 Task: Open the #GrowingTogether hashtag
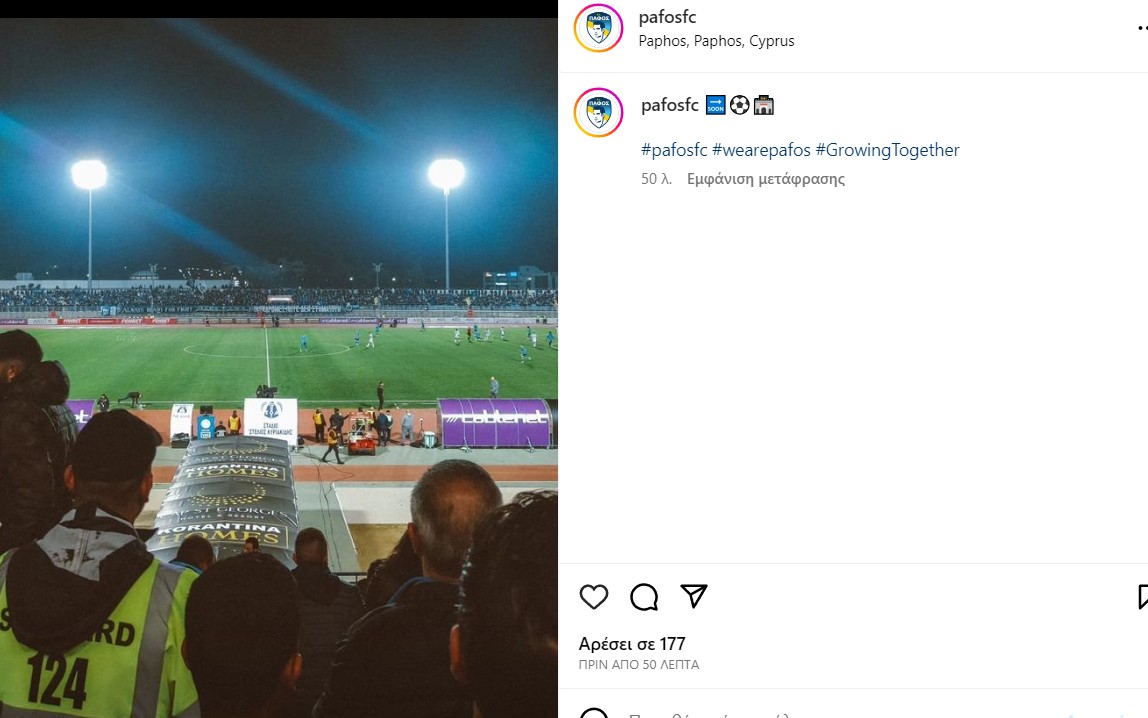[887, 150]
